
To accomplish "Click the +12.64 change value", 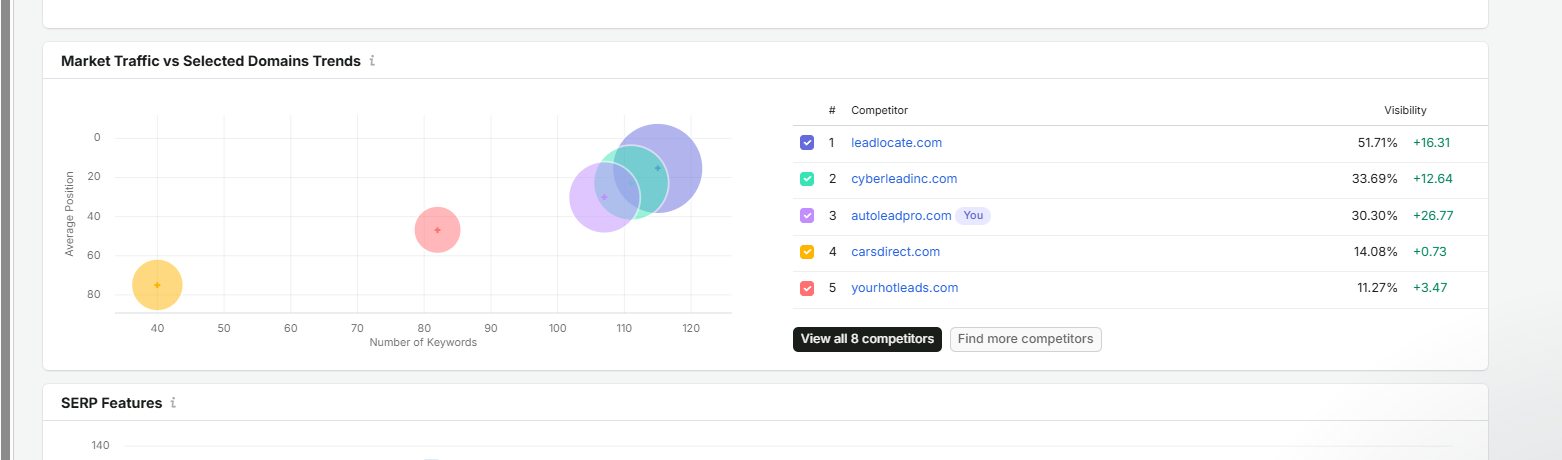I will tap(1432, 179).
